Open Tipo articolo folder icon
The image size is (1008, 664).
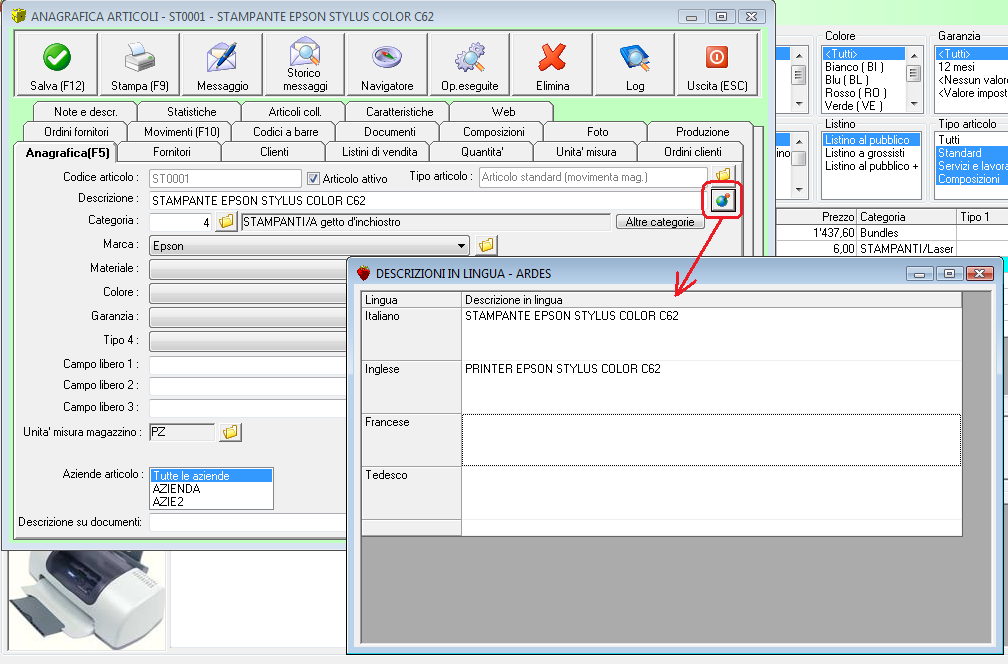723,175
